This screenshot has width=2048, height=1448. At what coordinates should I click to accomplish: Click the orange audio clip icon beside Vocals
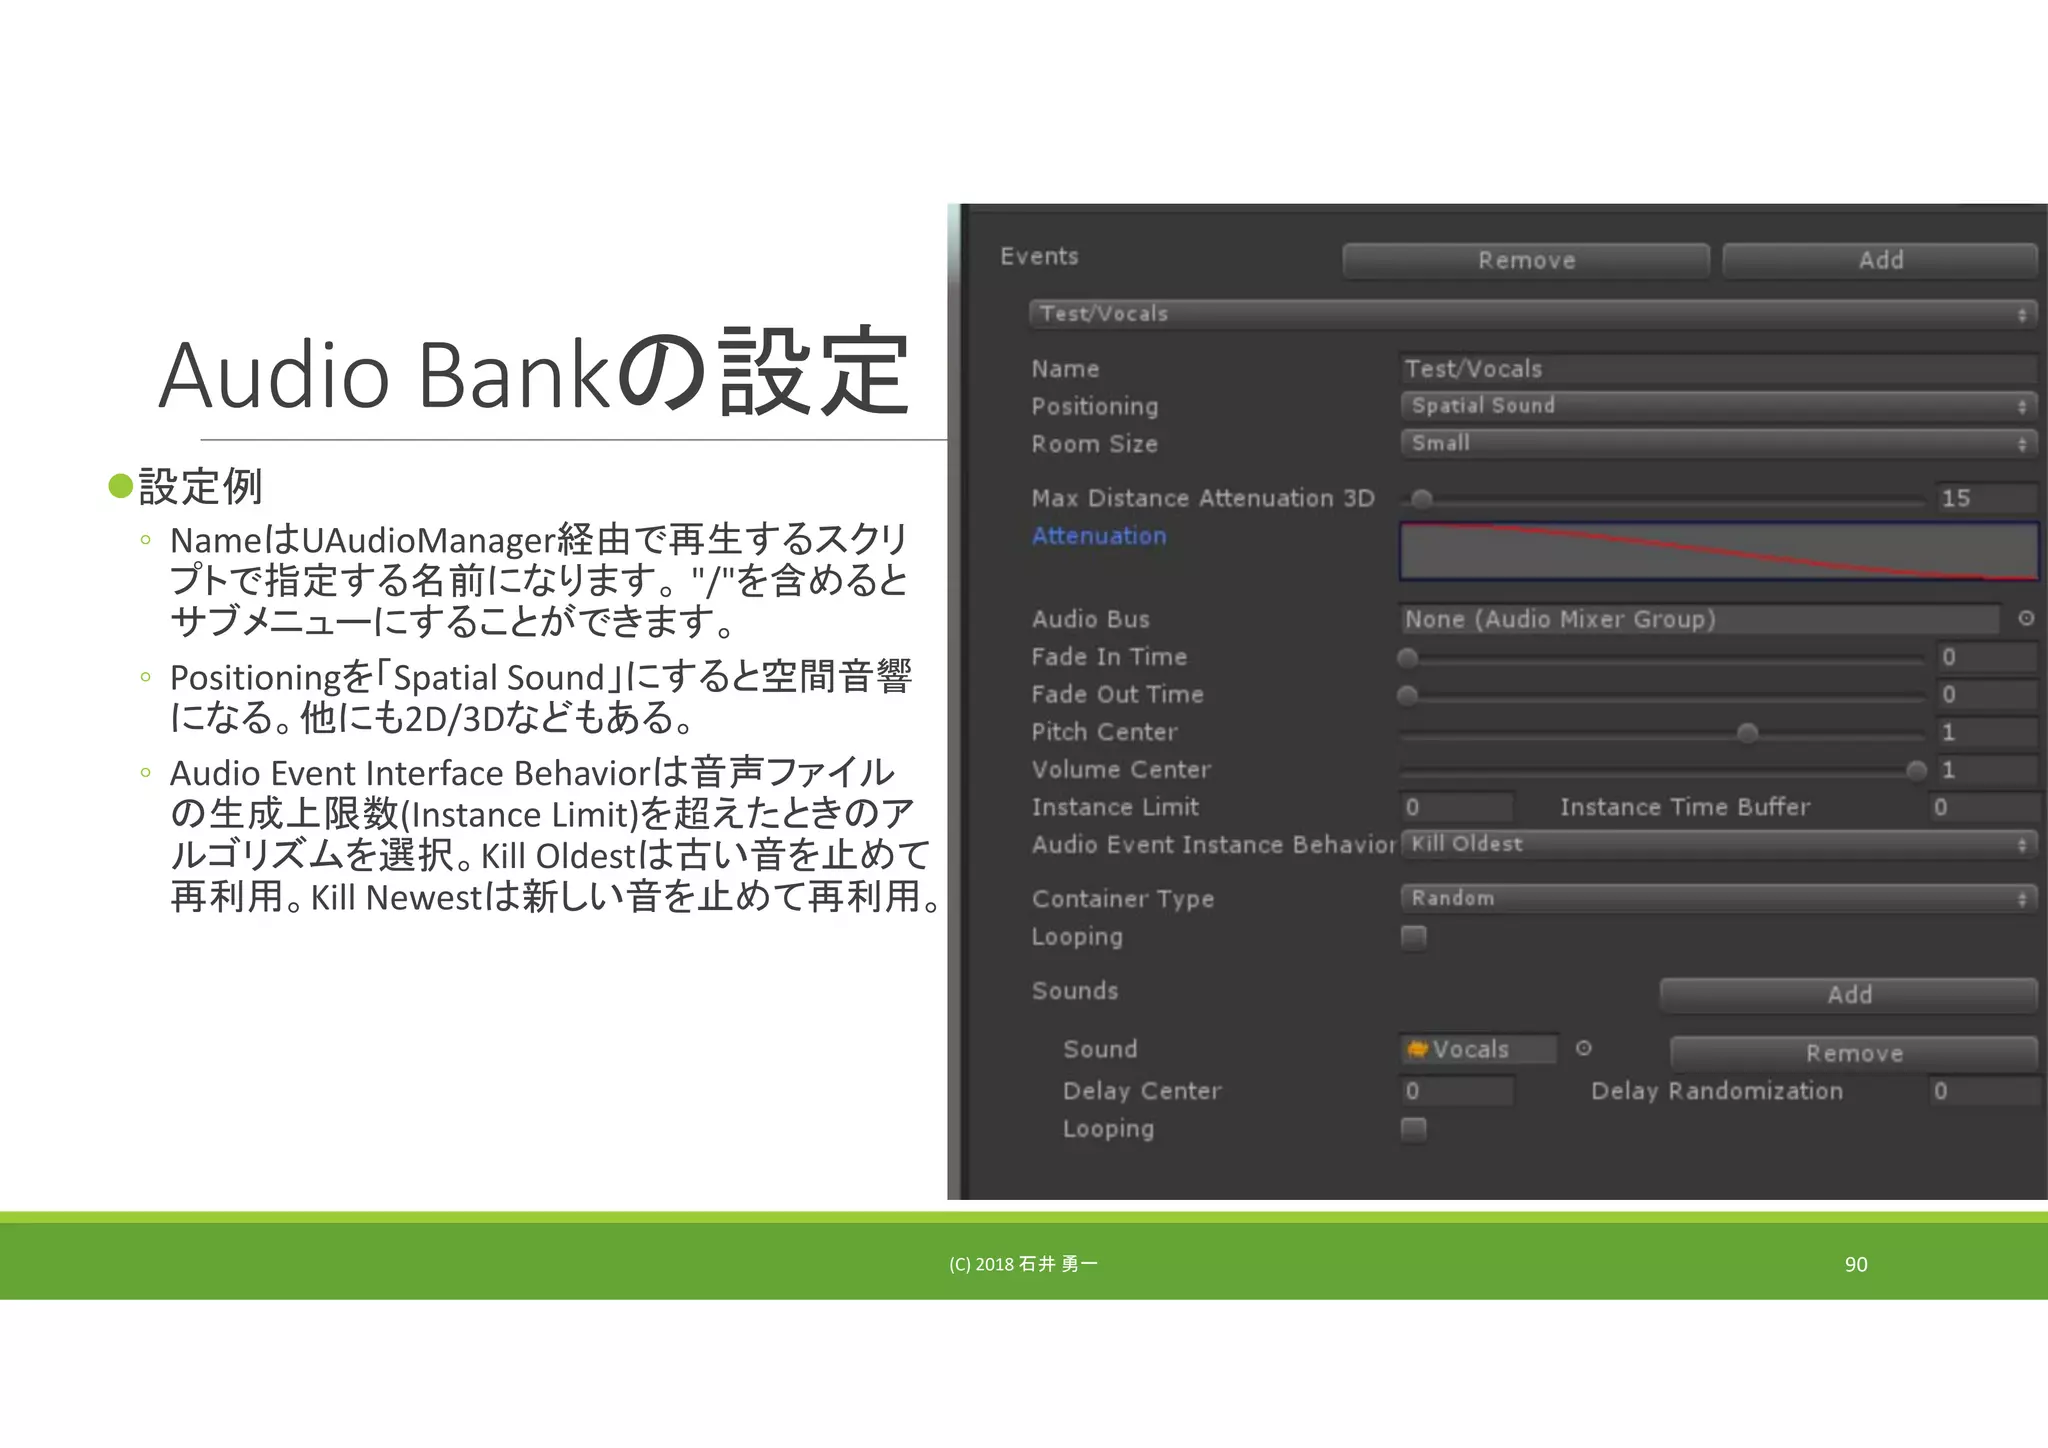[x=1417, y=1049]
